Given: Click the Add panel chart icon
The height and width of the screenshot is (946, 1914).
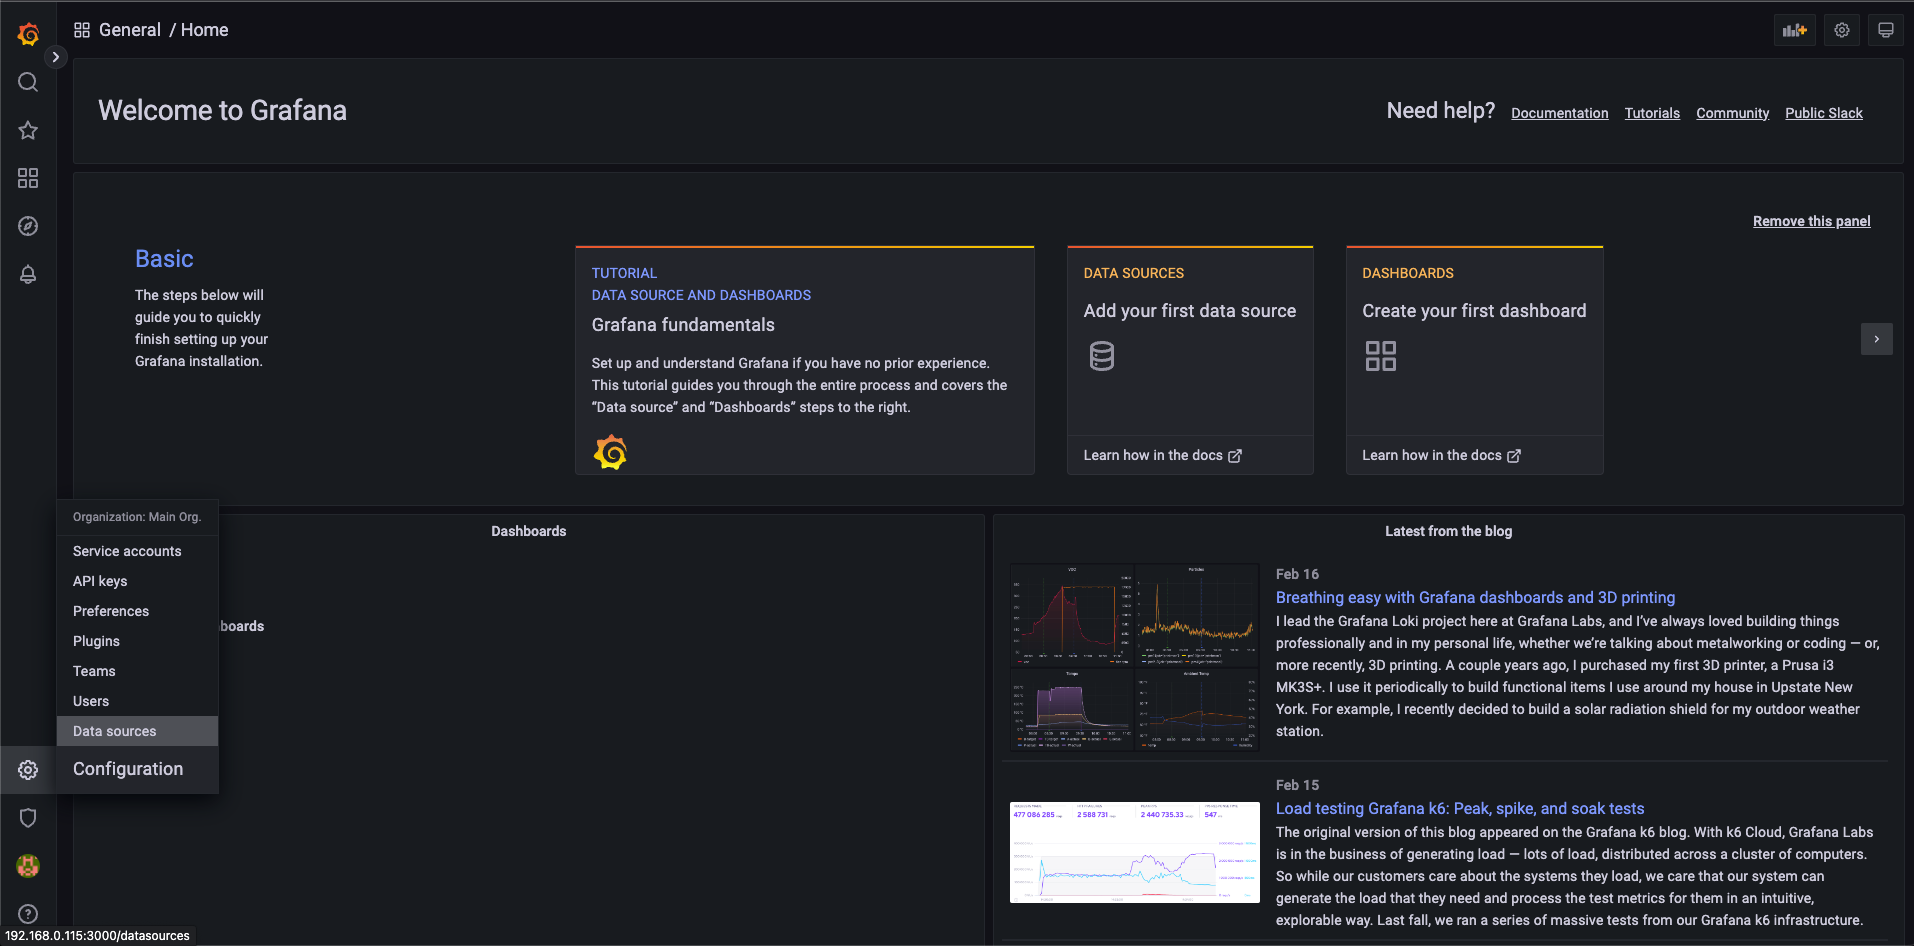Looking at the screenshot, I should (x=1795, y=30).
